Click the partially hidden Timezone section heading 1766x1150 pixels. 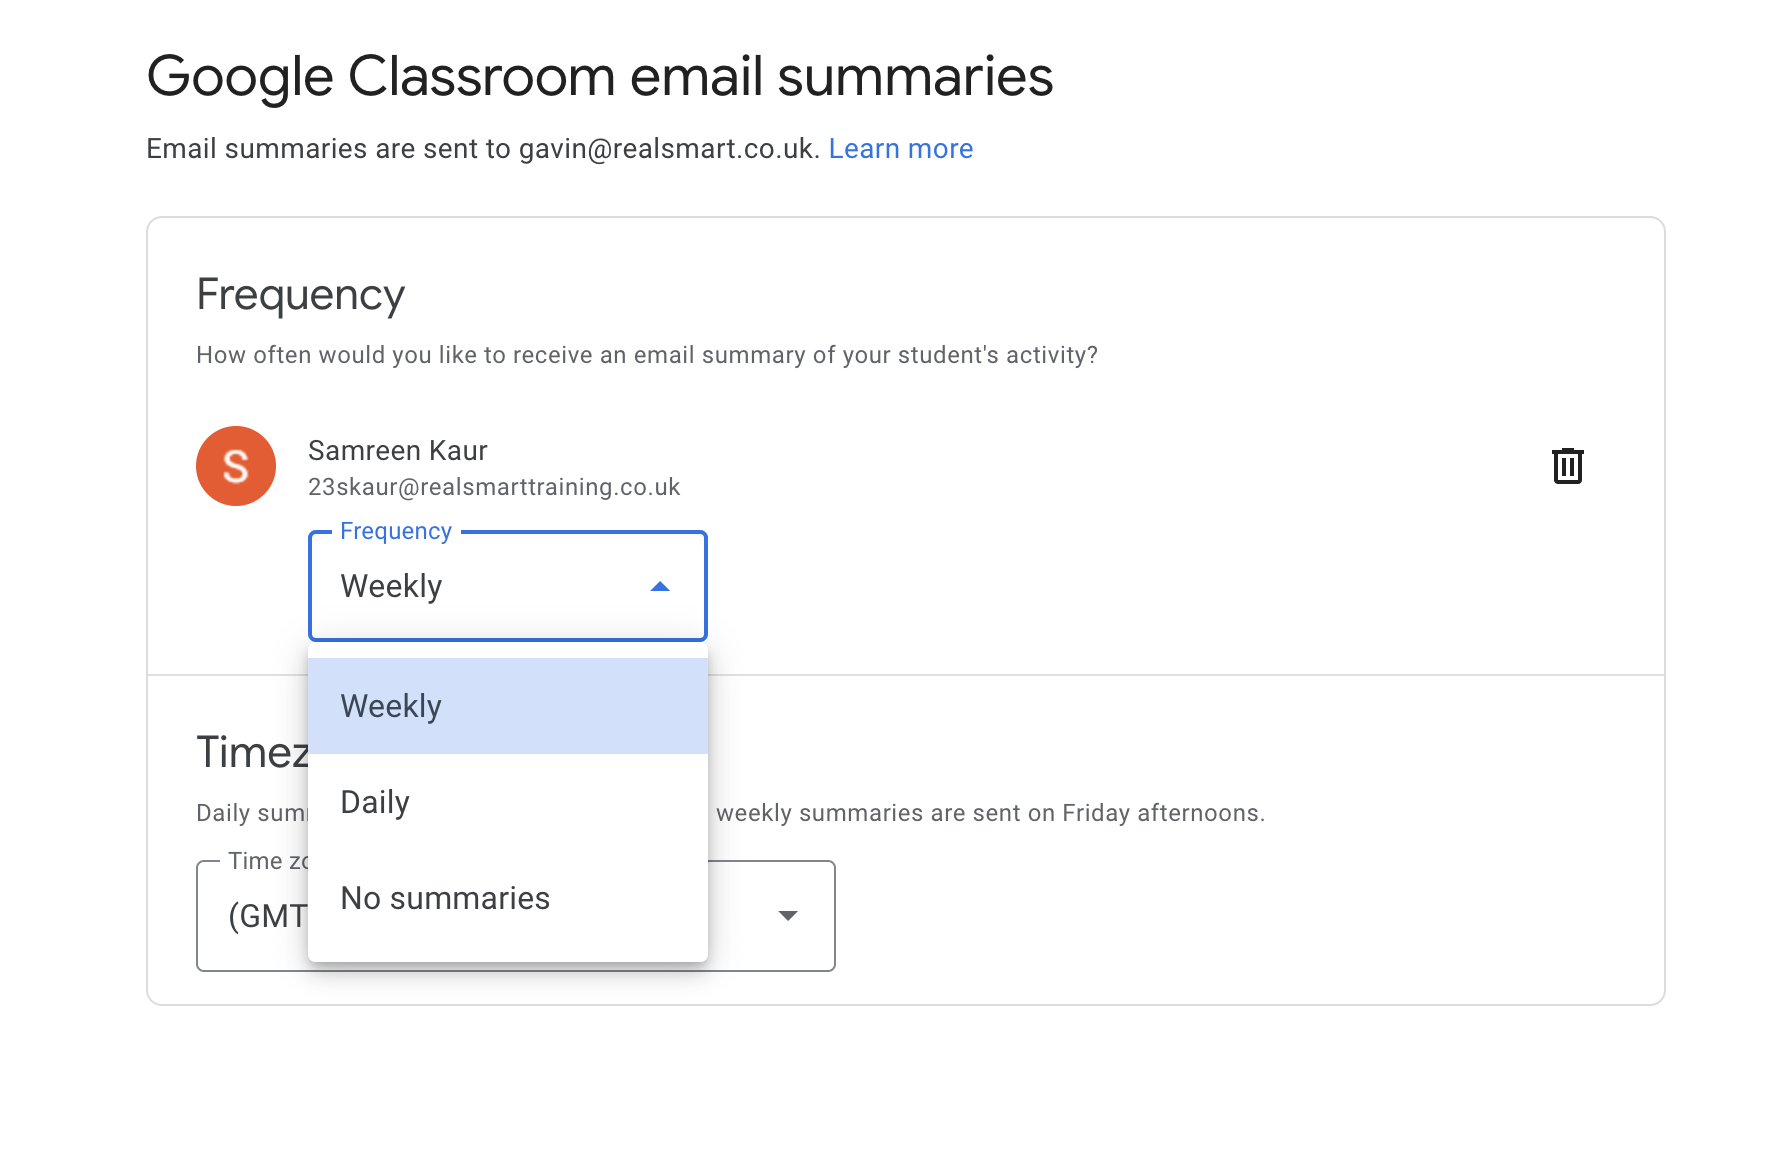252,752
